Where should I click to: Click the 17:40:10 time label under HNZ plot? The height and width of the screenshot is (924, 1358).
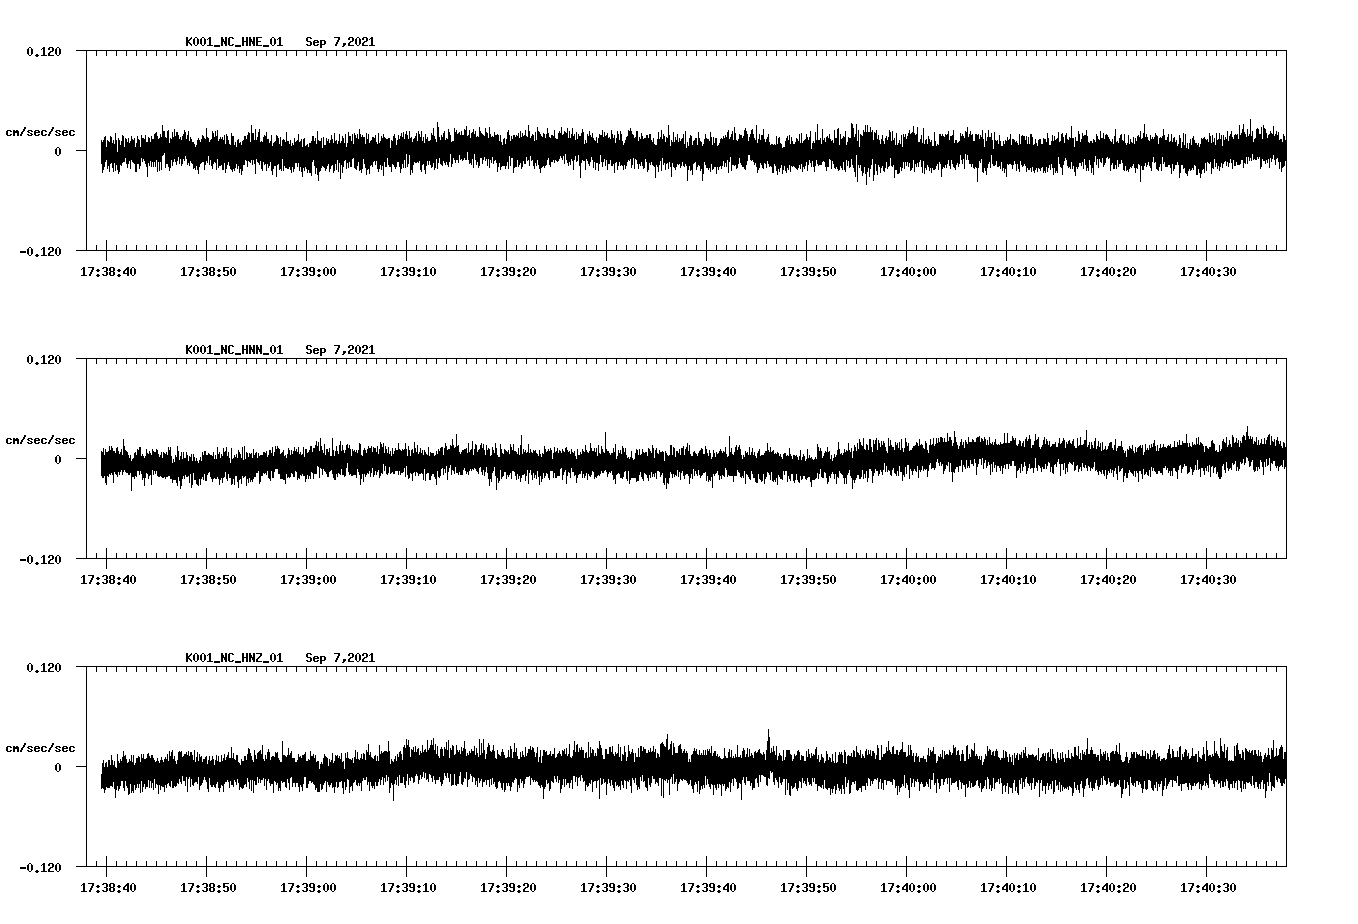pos(1008,888)
